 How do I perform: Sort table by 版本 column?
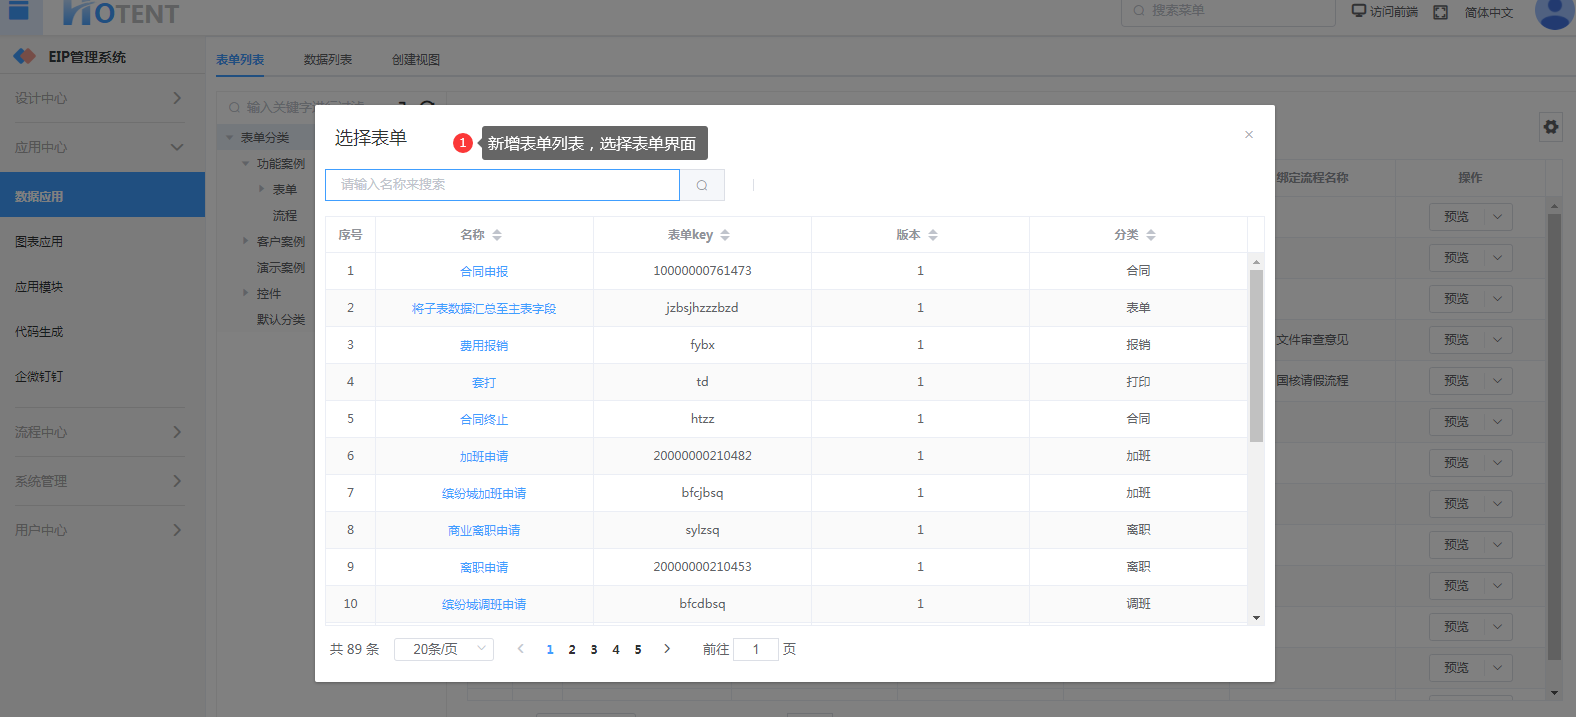933,235
